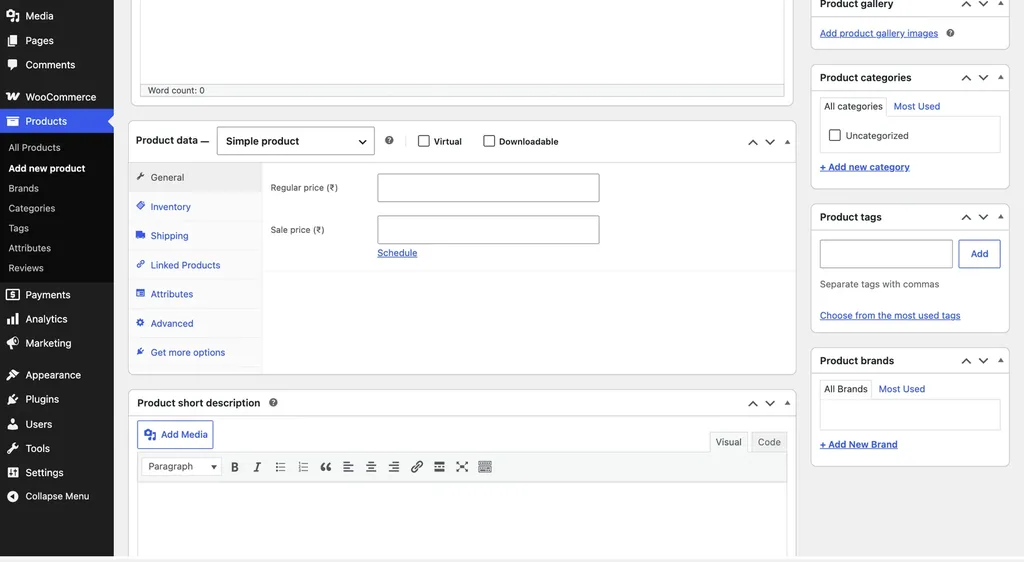Click Add New Brand link

tap(859, 445)
